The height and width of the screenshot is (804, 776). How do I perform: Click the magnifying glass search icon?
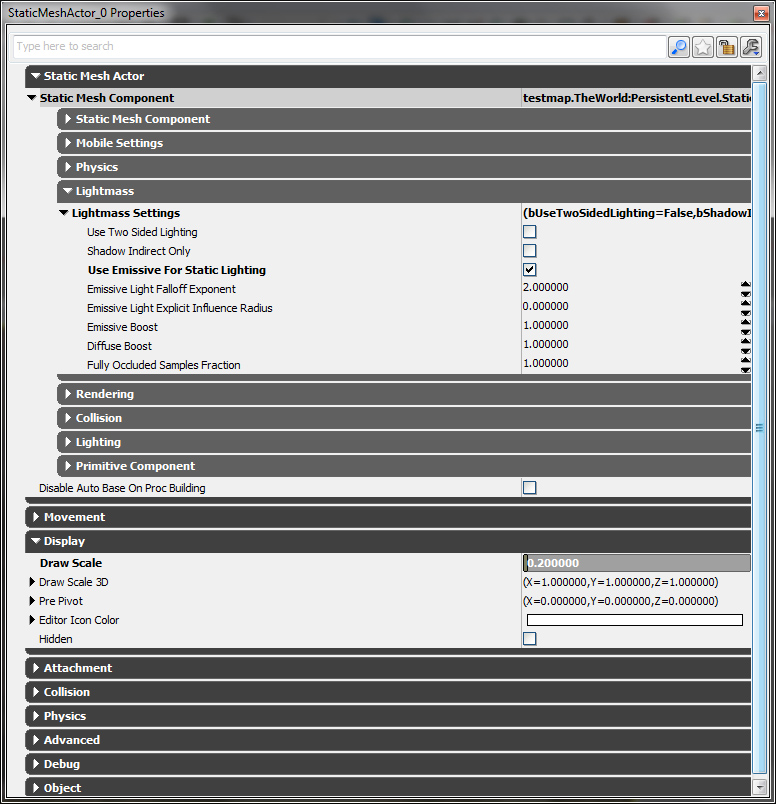coord(679,47)
